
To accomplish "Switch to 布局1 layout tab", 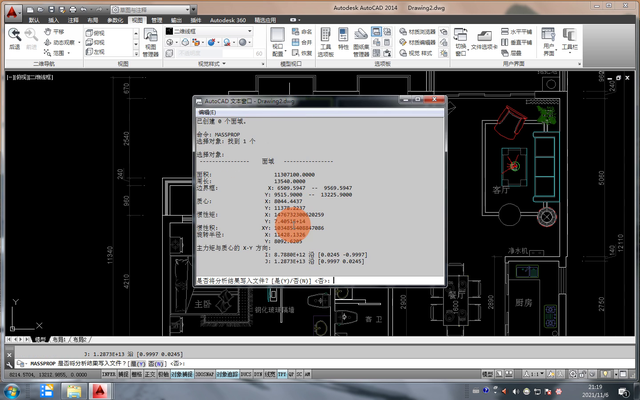I will tap(59, 340).
